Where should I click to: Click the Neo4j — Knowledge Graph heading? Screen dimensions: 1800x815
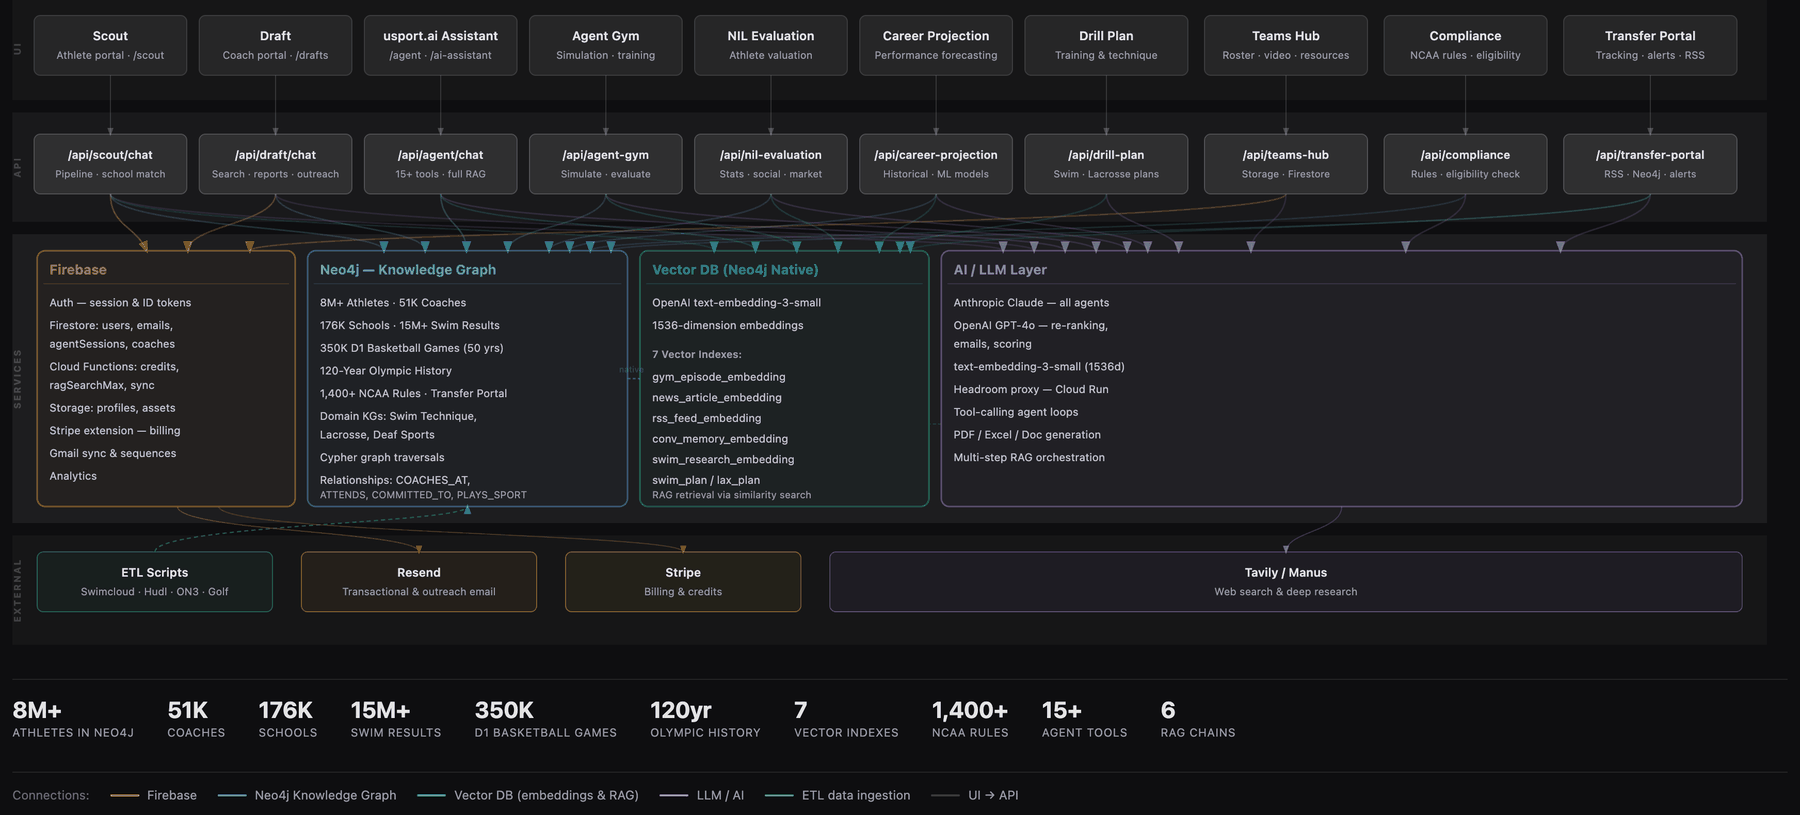(x=408, y=270)
